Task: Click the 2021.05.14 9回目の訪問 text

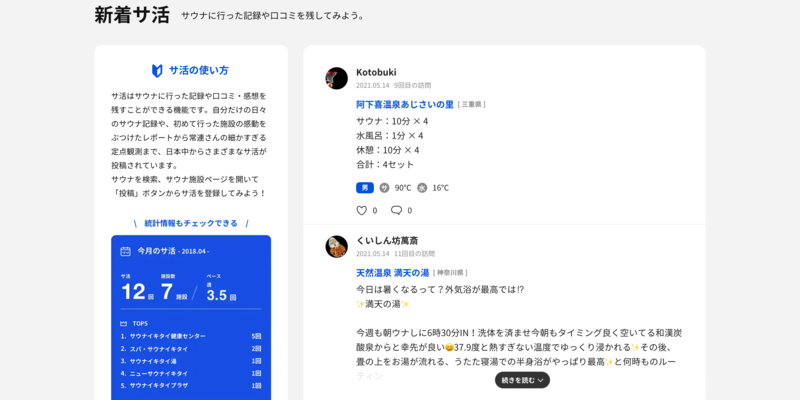Action: click(393, 85)
